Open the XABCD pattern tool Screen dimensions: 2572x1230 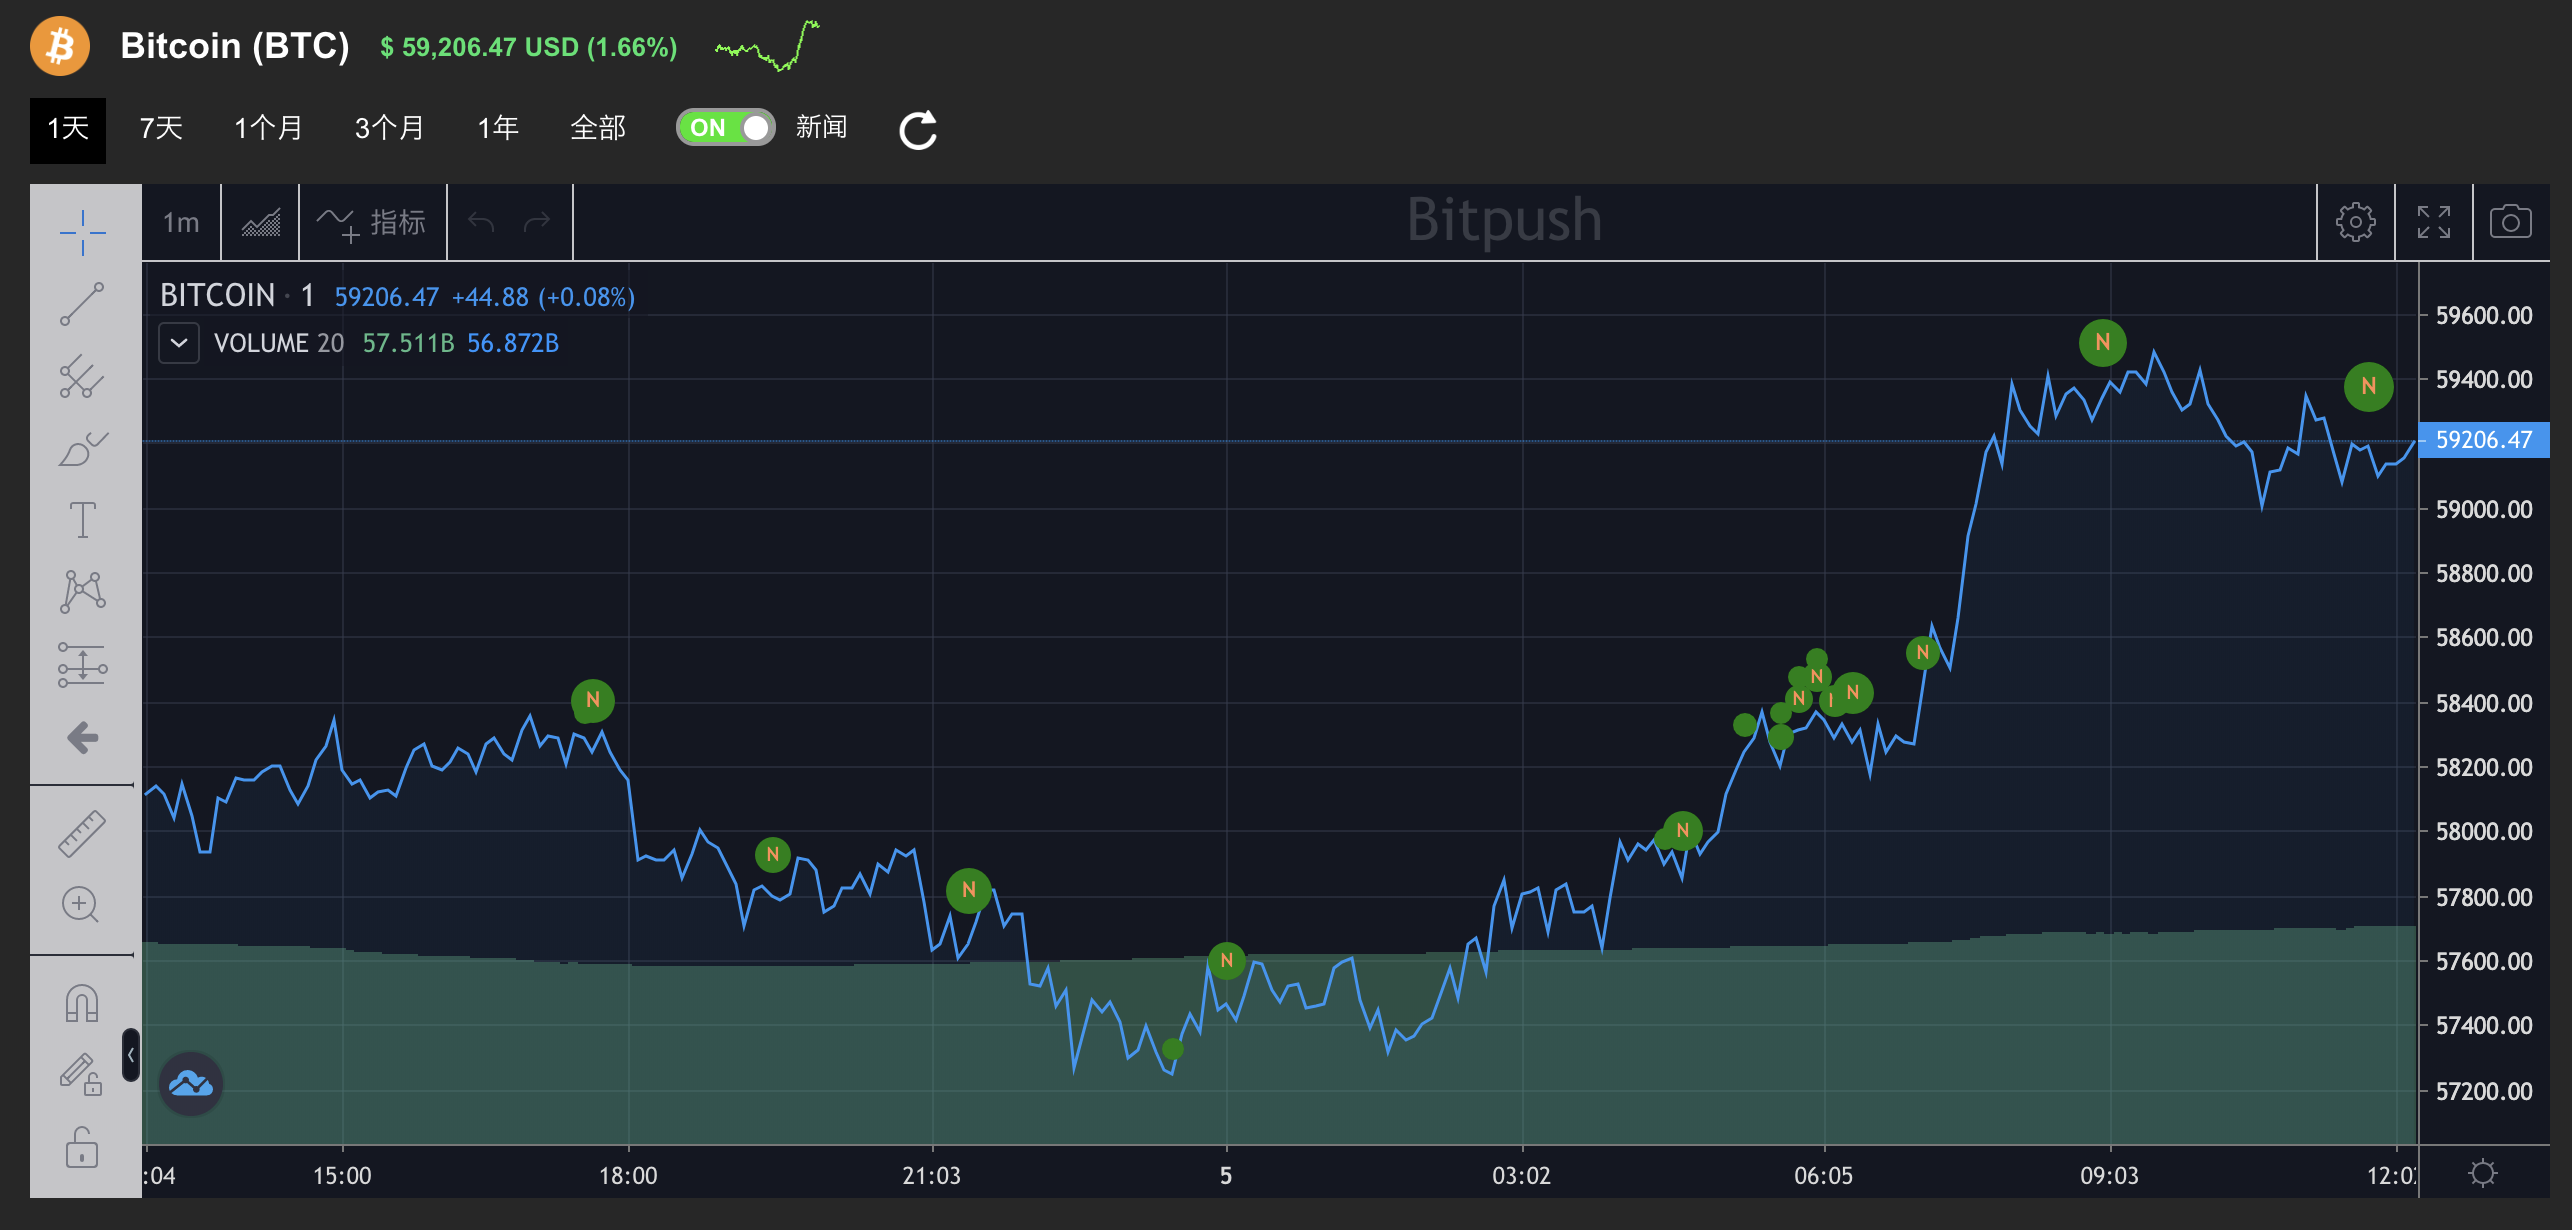(x=81, y=590)
